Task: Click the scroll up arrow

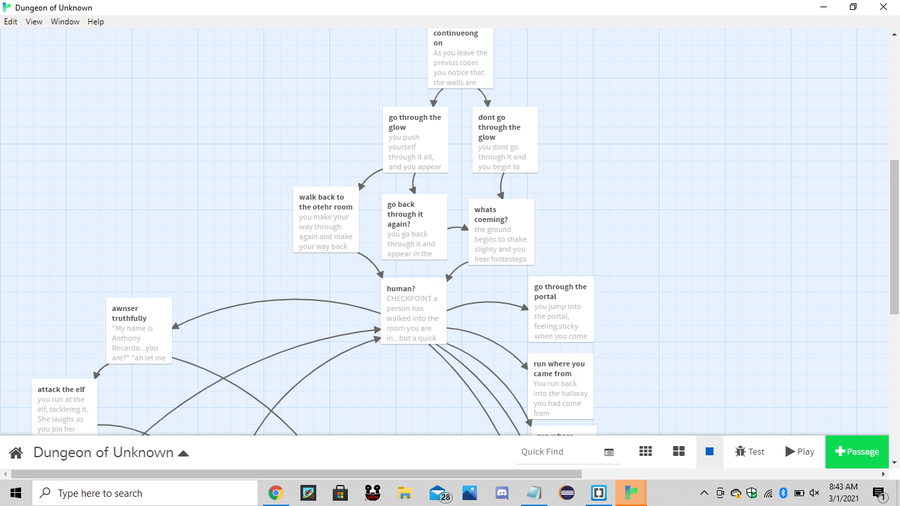Action: coord(894,34)
